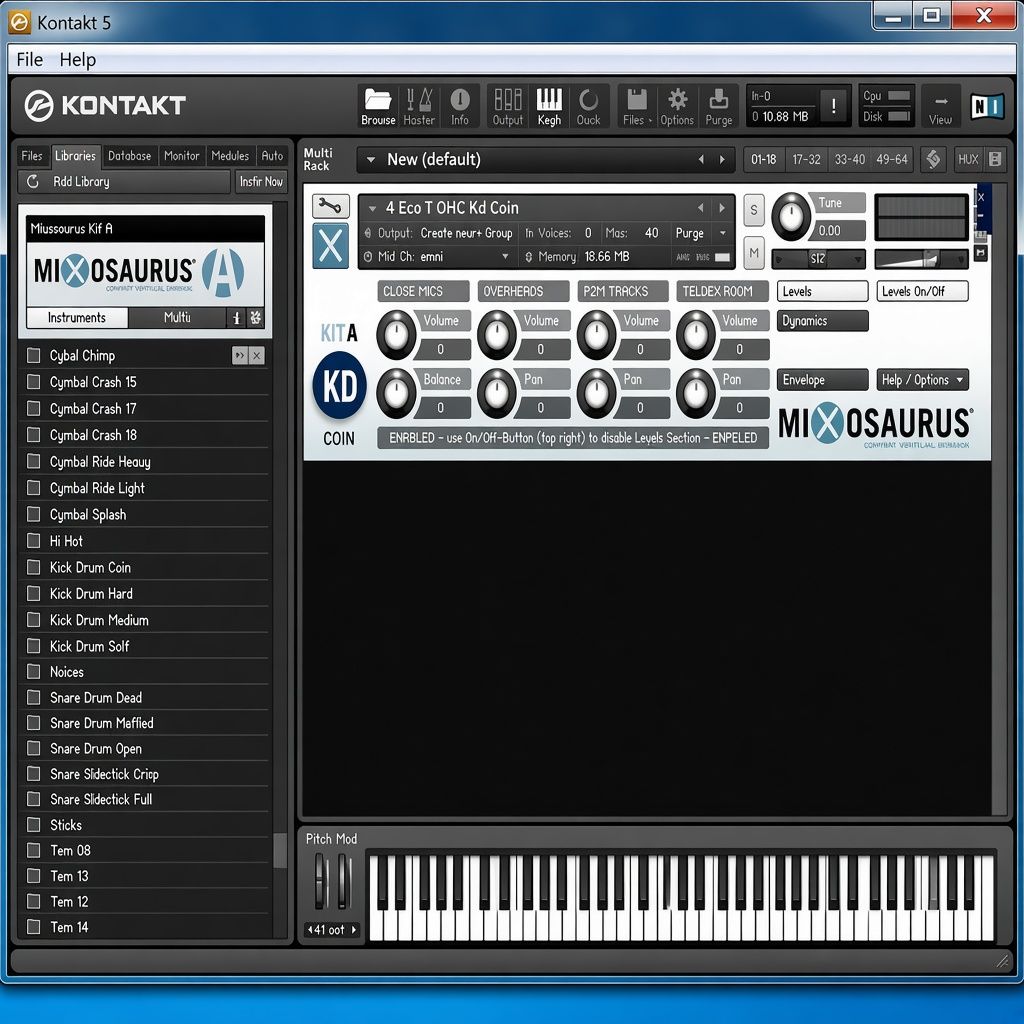Click the instrument volume slider bar
Screen dimensions: 1024x1024
921,259
